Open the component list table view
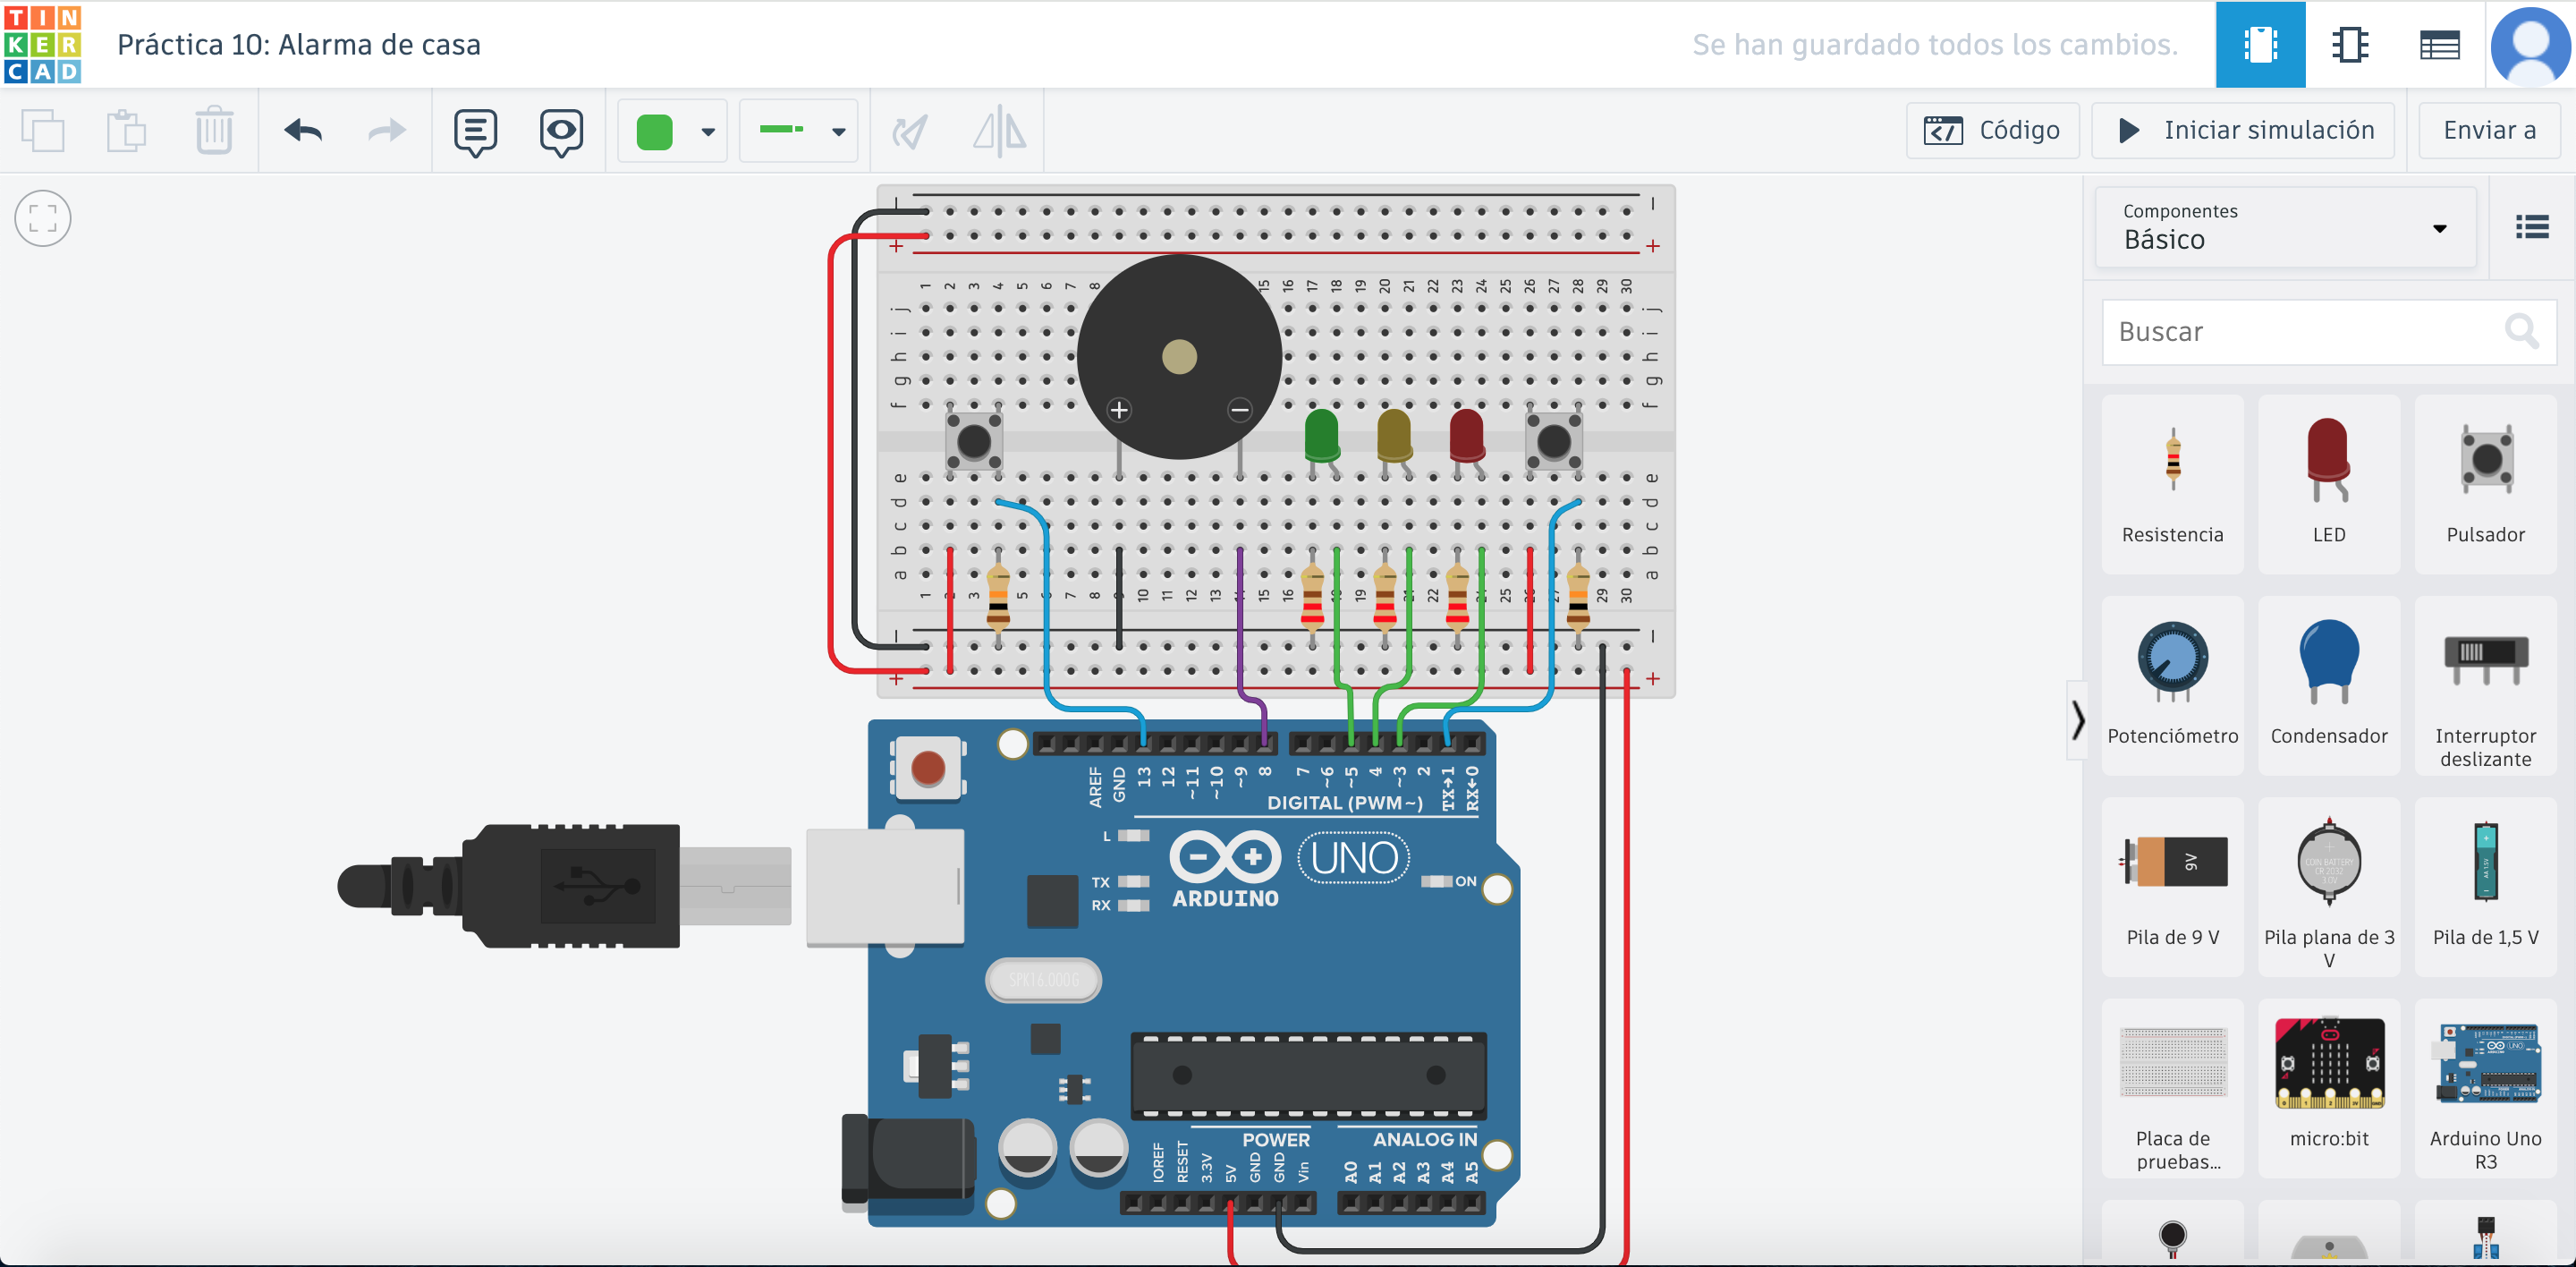Image resolution: width=2576 pixels, height=1267 pixels. tap(2439, 45)
